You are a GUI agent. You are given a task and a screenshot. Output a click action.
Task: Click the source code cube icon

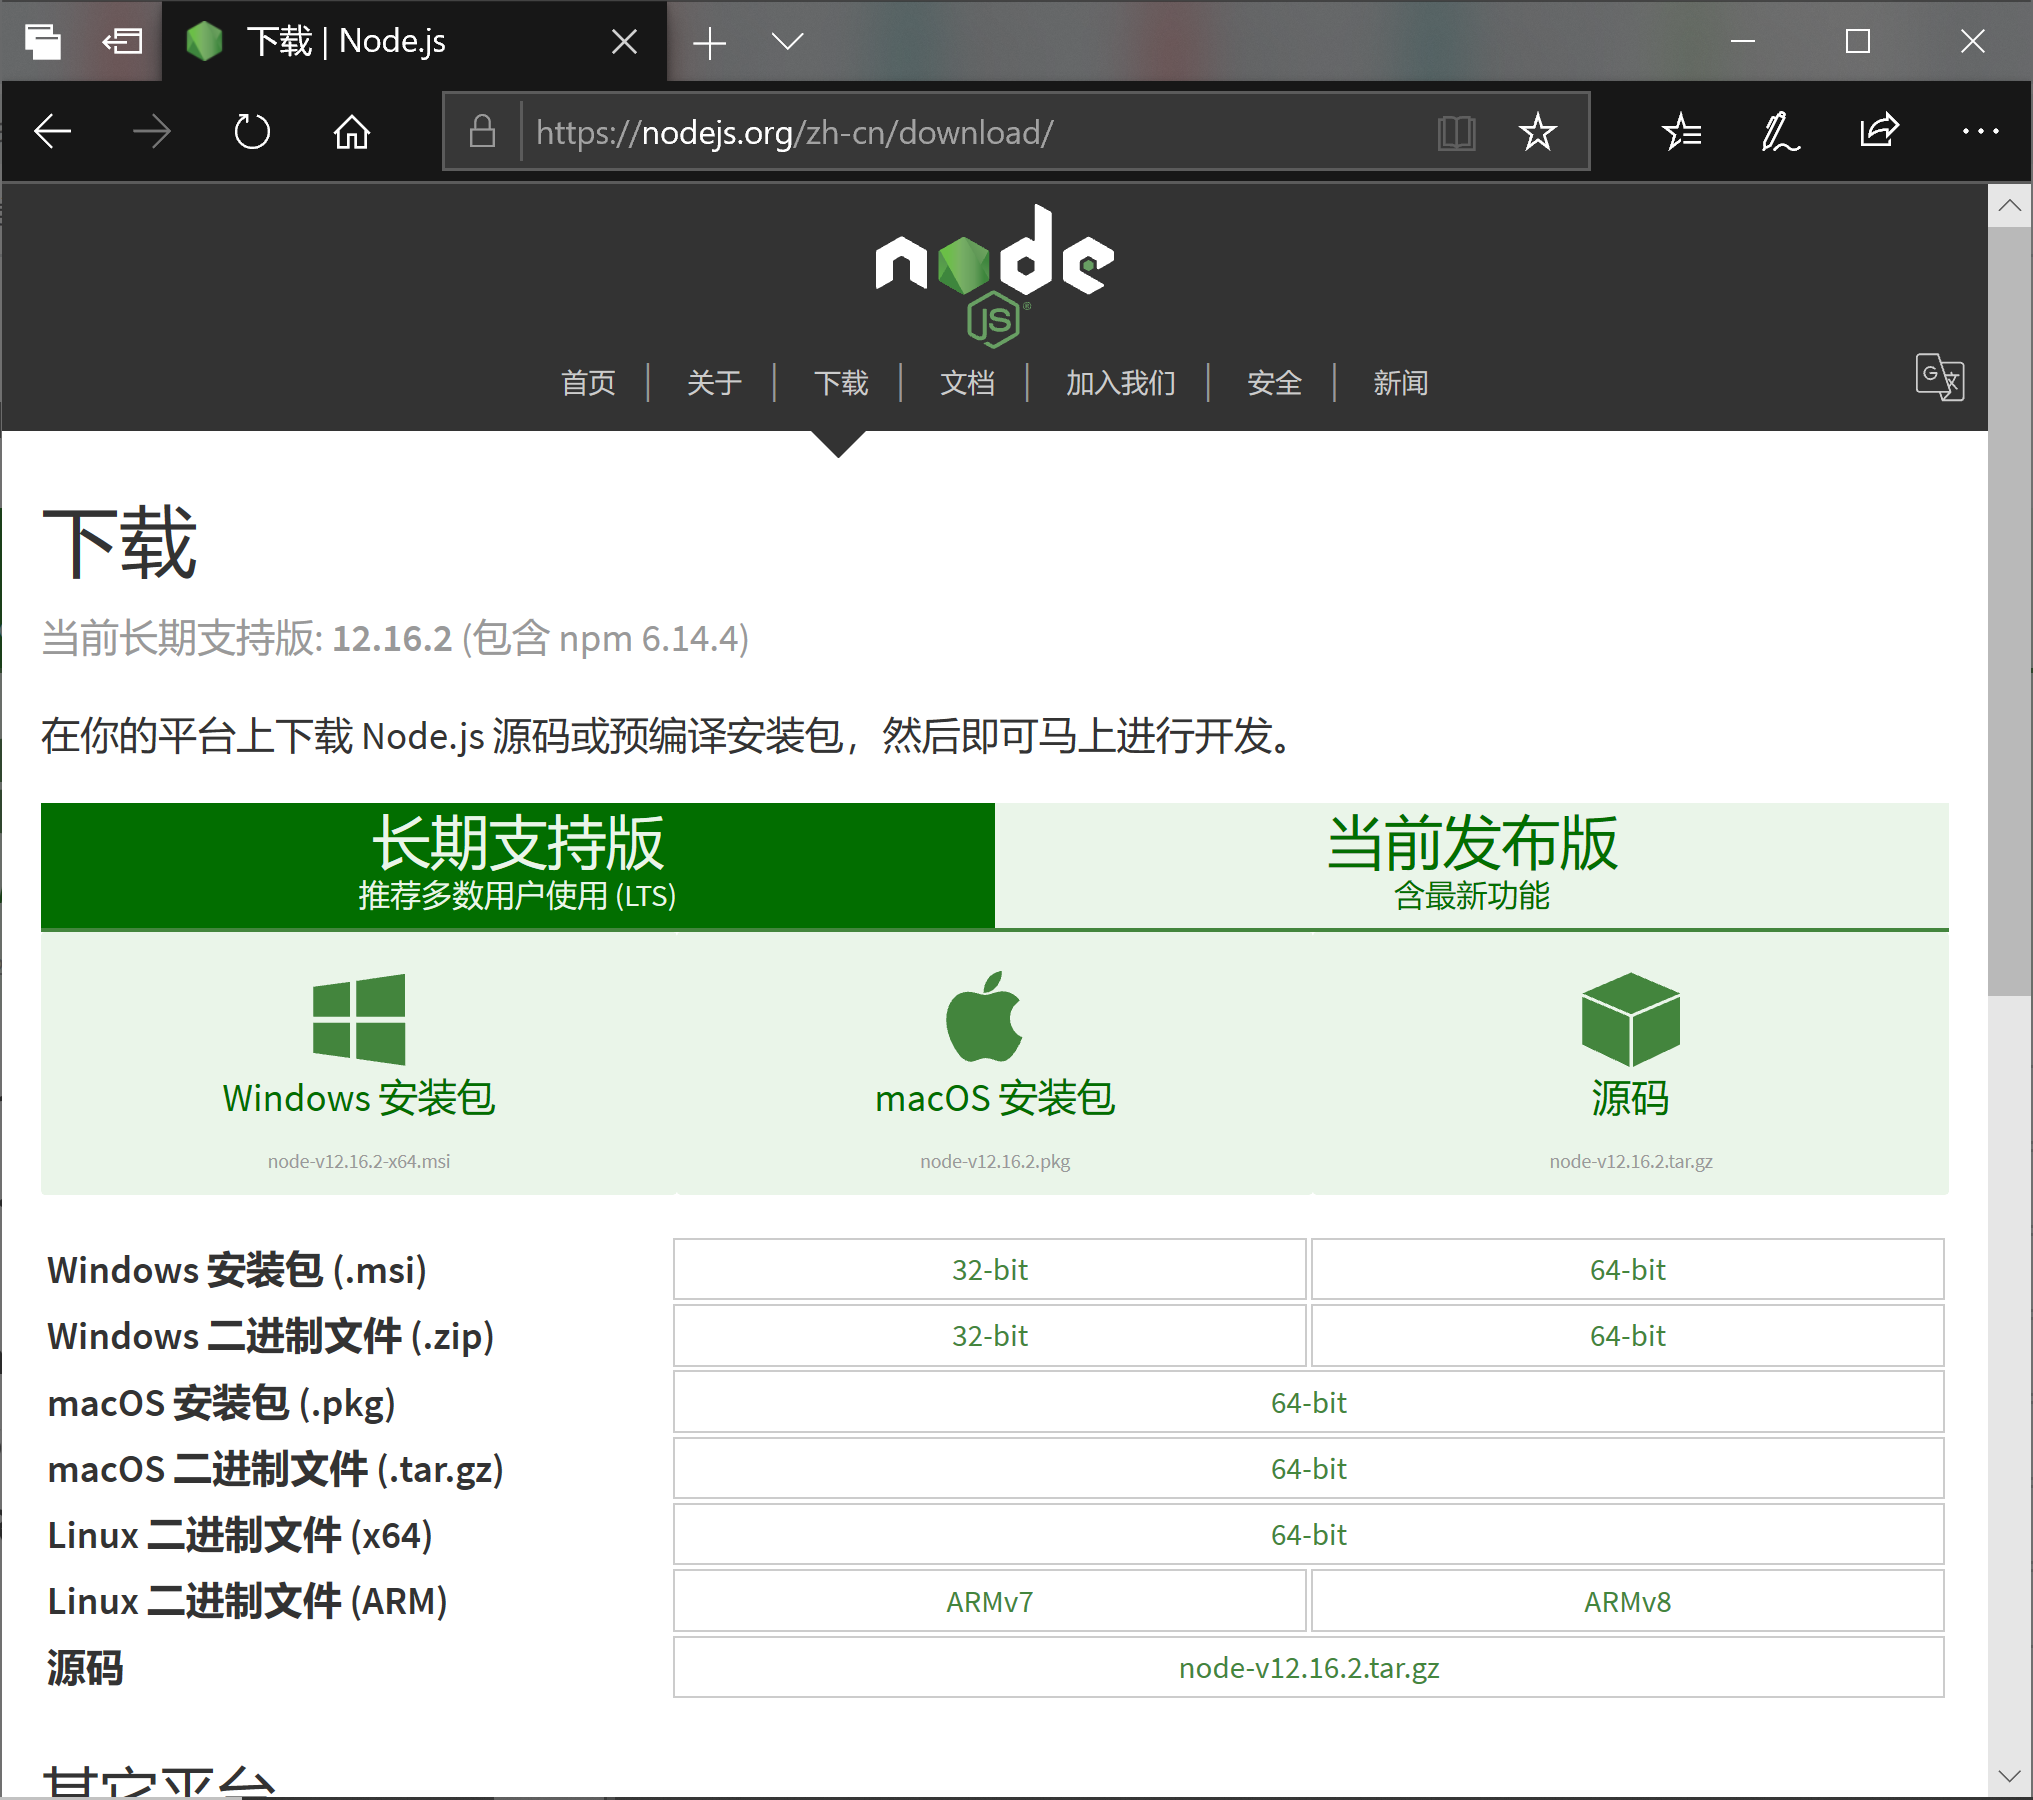pos(1630,1019)
